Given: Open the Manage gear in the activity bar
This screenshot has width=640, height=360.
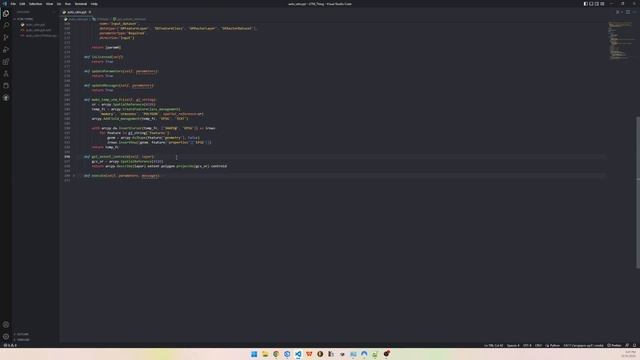Looking at the screenshot, I should coord(6,337).
